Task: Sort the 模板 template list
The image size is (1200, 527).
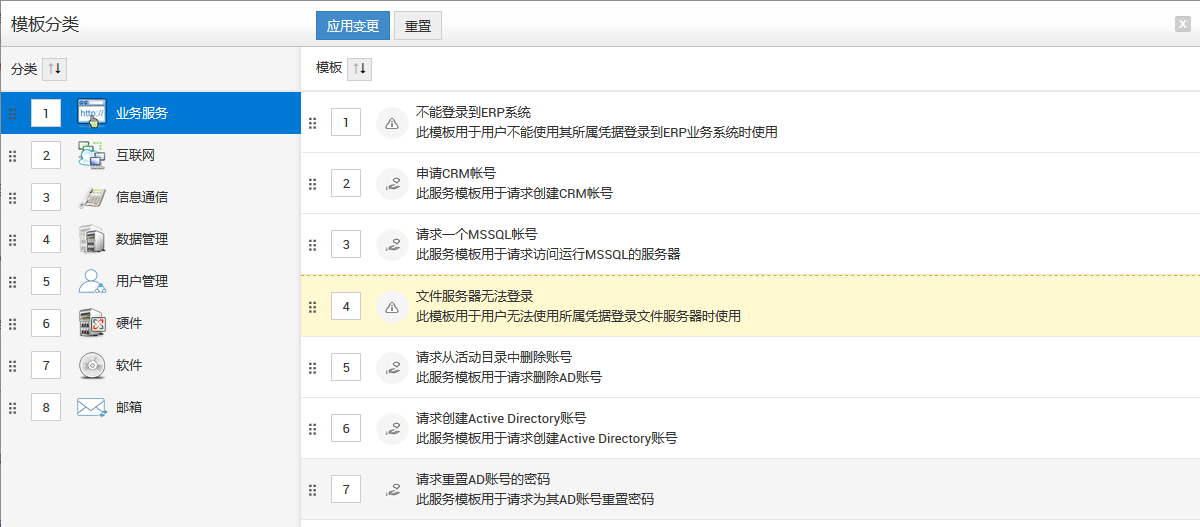Action: 360,68
